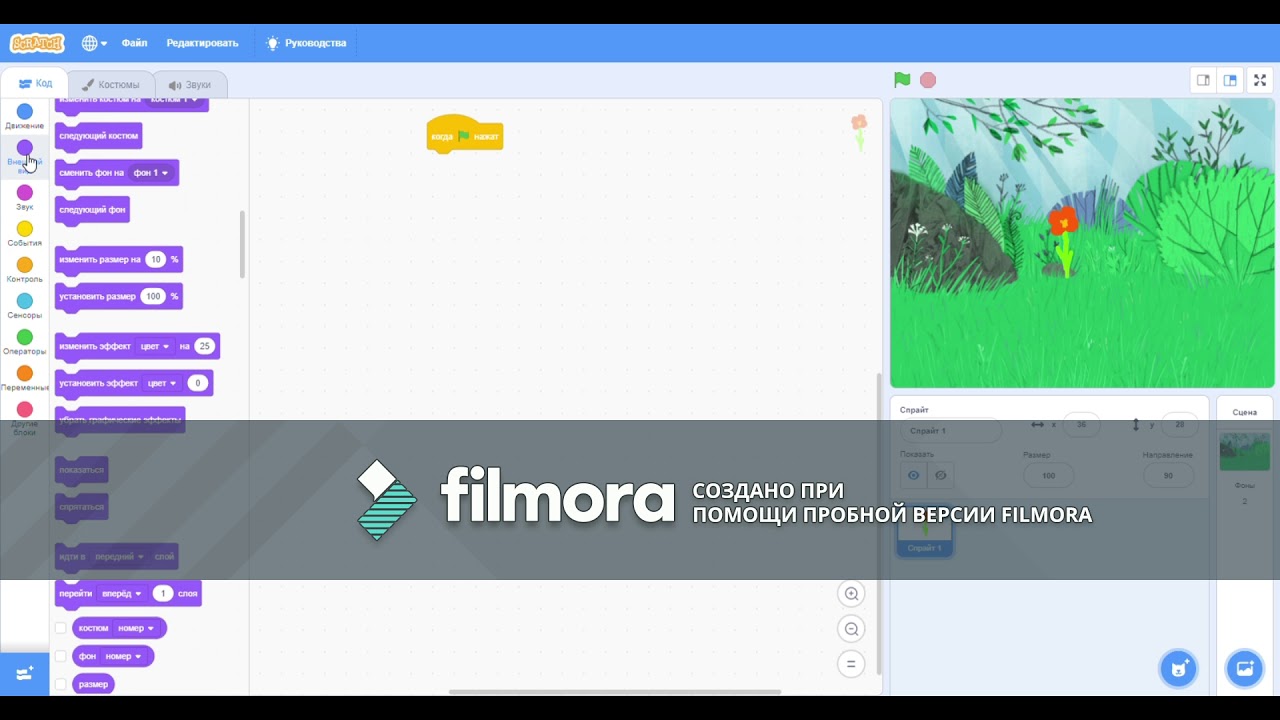The image size is (1280, 720).
Task: Open номер dropdown in костюм block
Action: [x=135, y=628]
